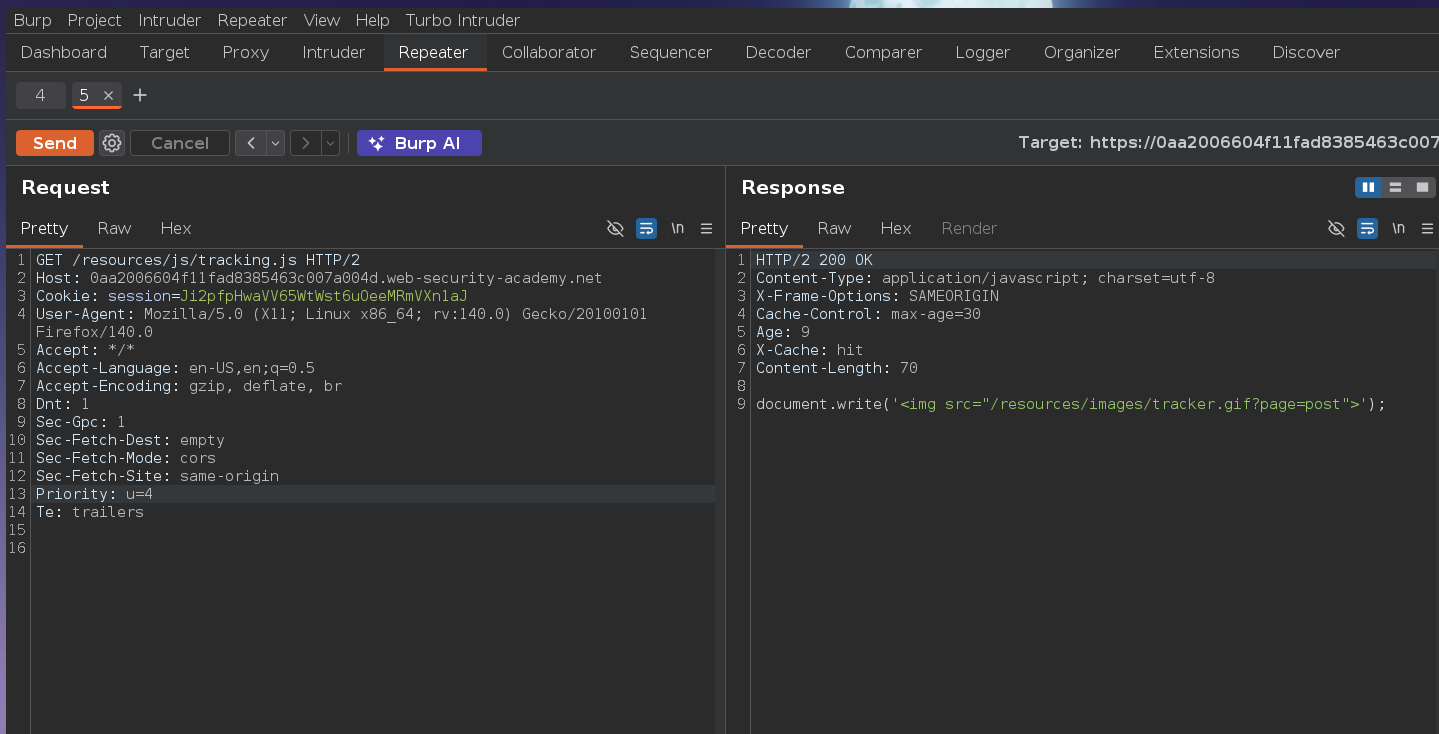Click the Cancel button
Viewport: 1439px width, 734px height.
coord(180,143)
